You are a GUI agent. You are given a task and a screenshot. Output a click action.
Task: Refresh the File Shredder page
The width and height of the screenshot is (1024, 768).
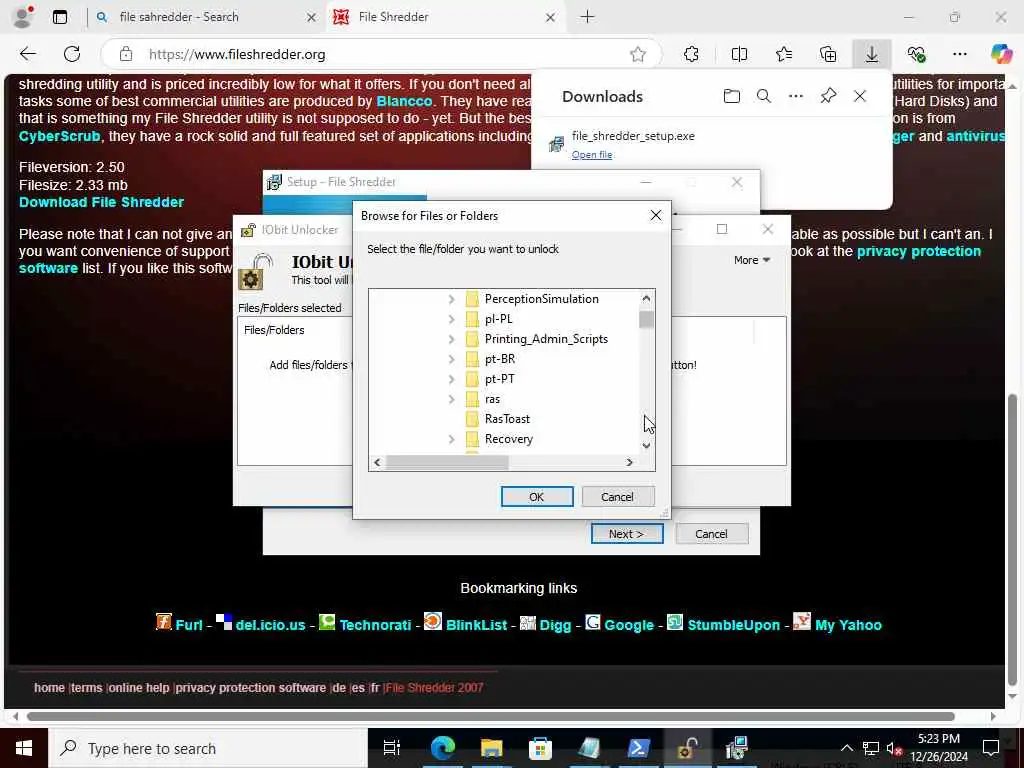point(72,54)
